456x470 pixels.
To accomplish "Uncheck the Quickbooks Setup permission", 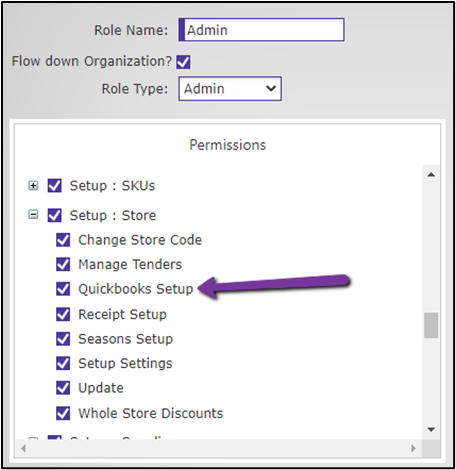I will [63, 289].
